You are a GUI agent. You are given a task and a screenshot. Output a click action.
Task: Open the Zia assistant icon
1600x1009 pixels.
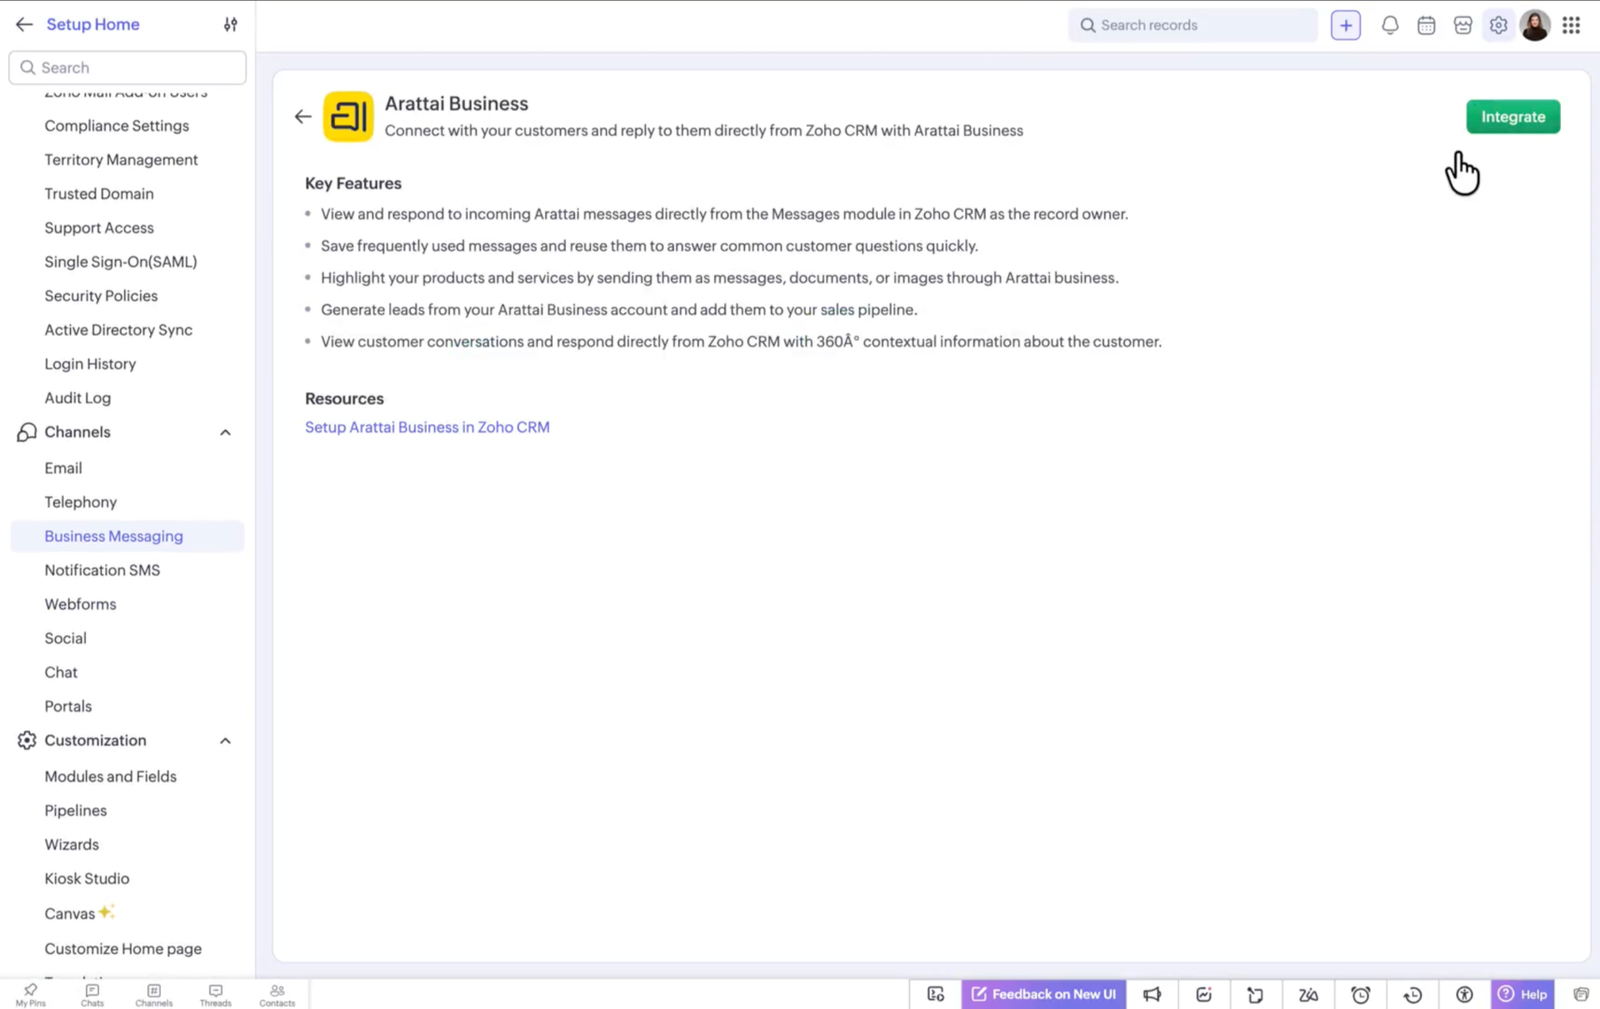click(x=1308, y=994)
